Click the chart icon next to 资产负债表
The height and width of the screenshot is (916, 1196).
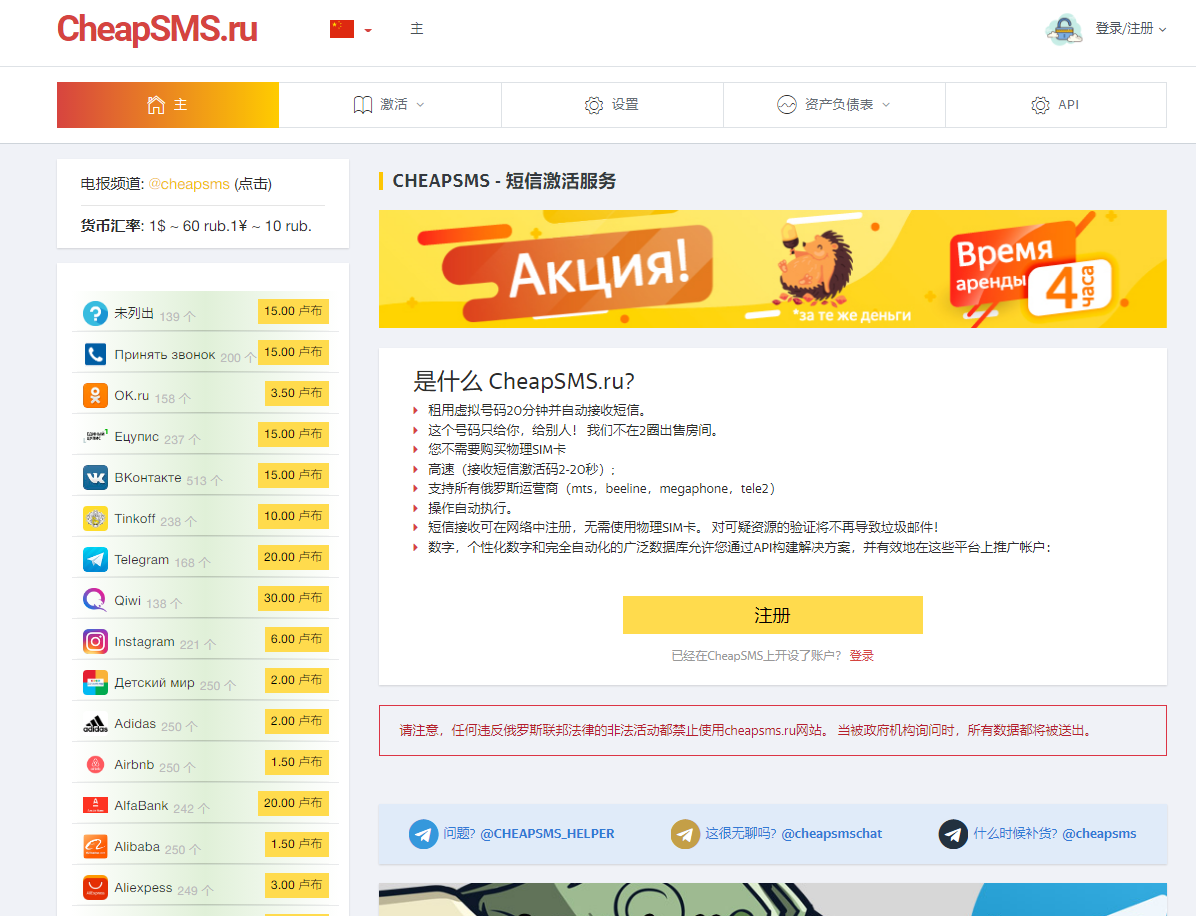tap(786, 105)
